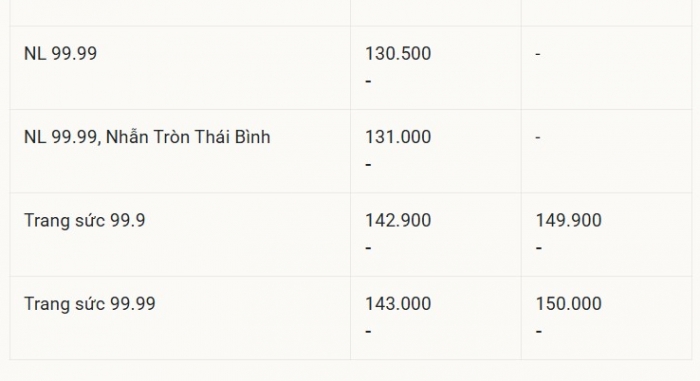Image resolution: width=700 pixels, height=381 pixels.
Task: Click the 142.900 buy price
Action: click(398, 221)
